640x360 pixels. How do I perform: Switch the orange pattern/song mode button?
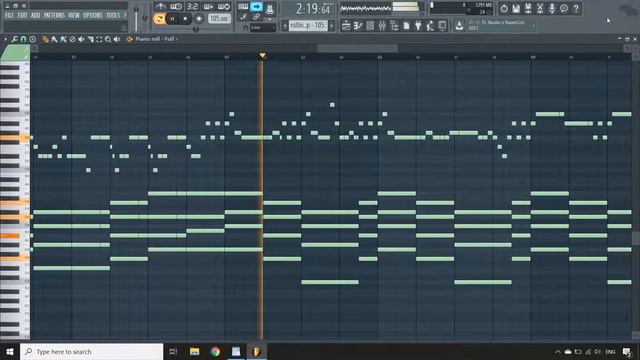[x=159, y=19]
